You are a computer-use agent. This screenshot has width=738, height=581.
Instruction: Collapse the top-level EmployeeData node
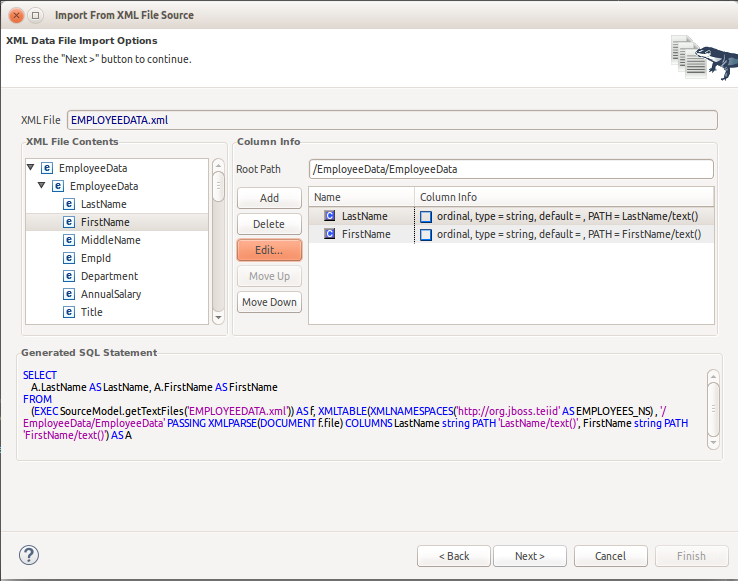(31, 168)
